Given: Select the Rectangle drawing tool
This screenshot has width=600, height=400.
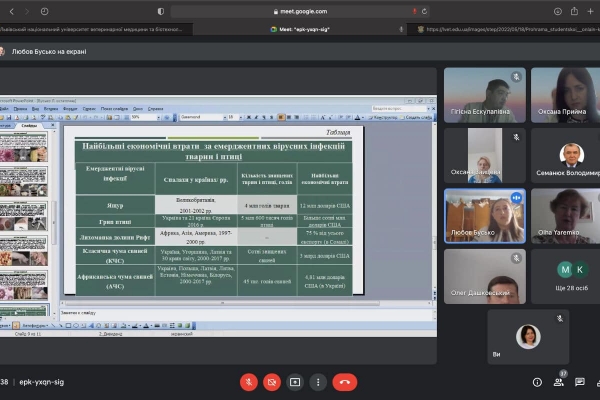Looking at the screenshot, I should [x=68, y=326].
